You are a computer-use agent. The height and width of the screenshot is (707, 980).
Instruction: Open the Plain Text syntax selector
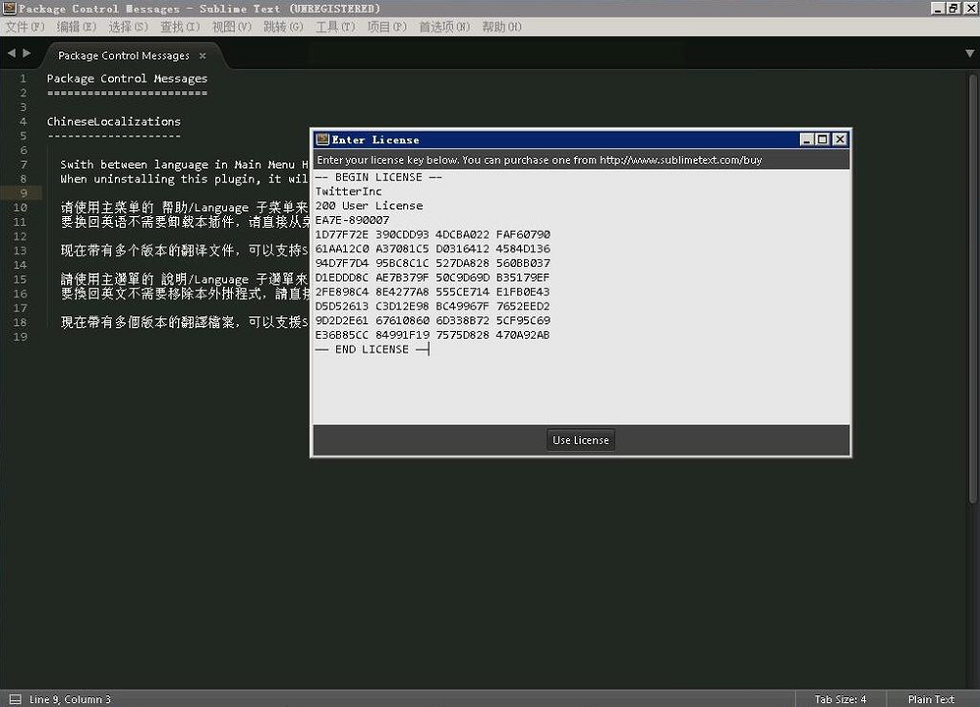[931, 699]
